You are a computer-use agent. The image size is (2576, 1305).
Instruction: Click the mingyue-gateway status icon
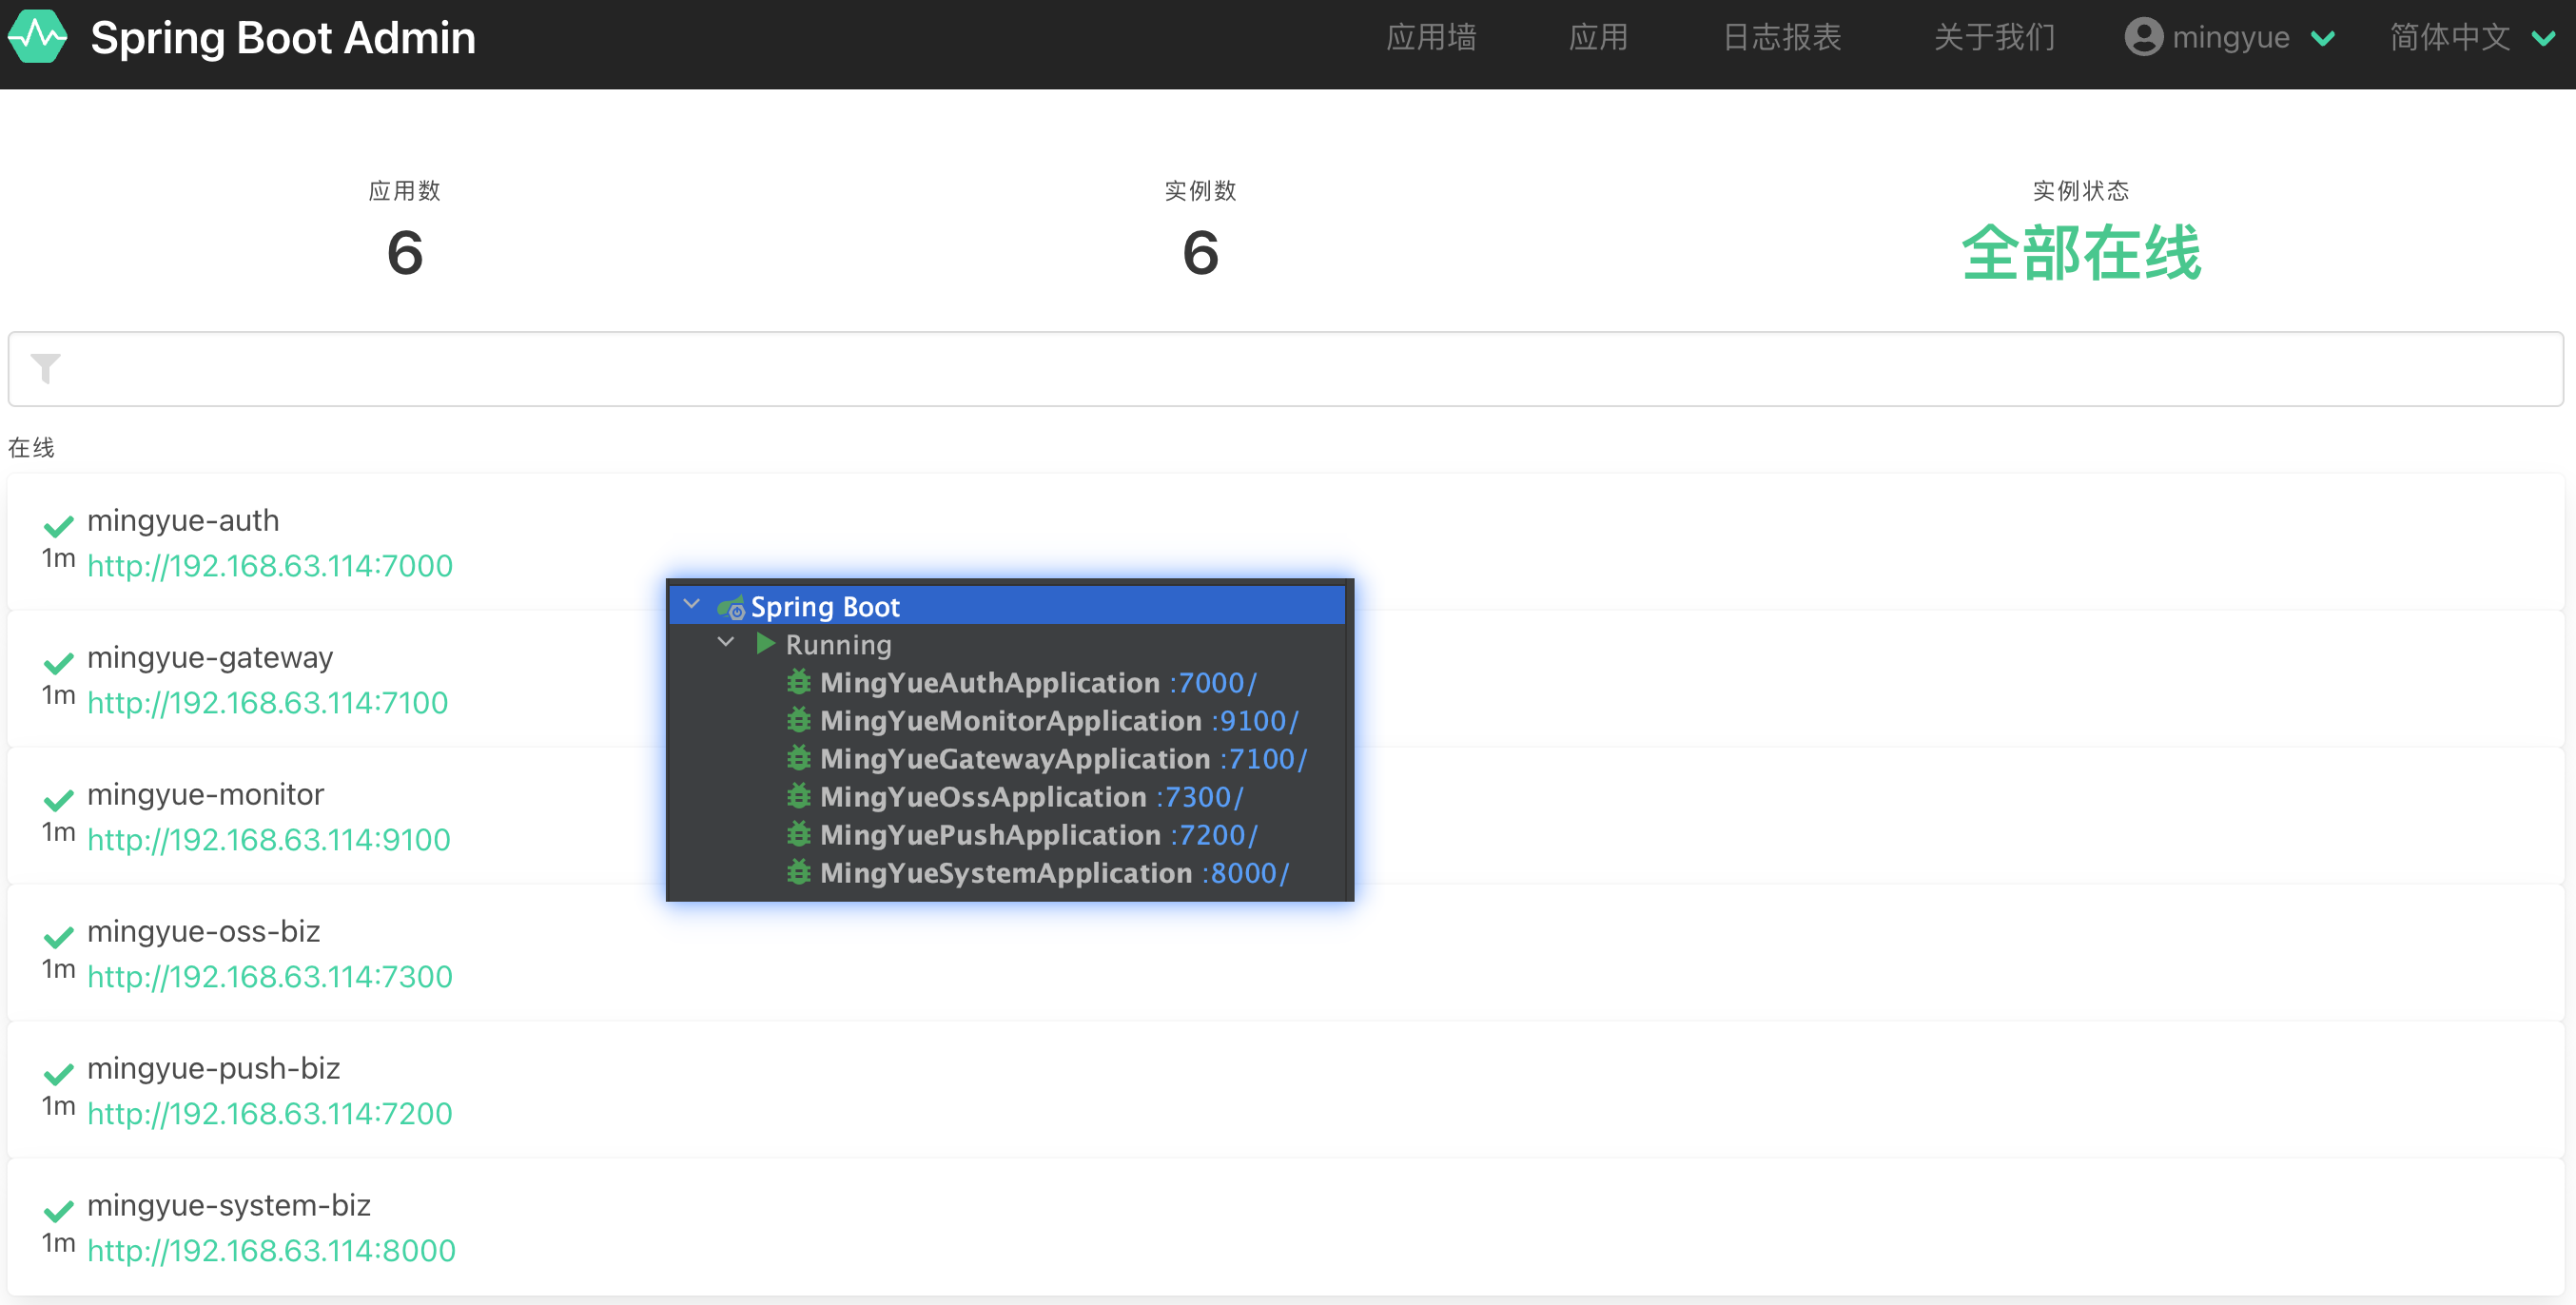tap(60, 659)
